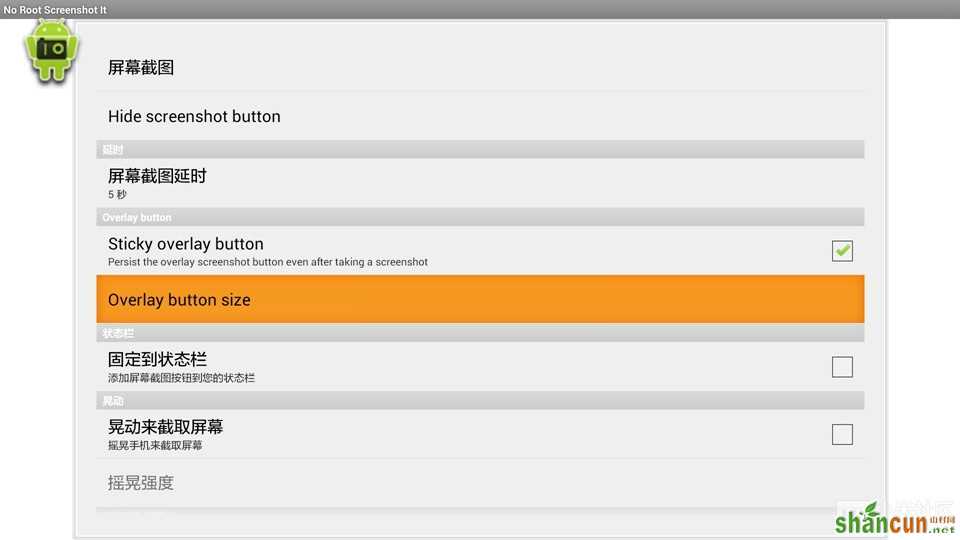The image size is (960, 540).
Task: Click the Sticky overlay button label
Action: [186, 244]
